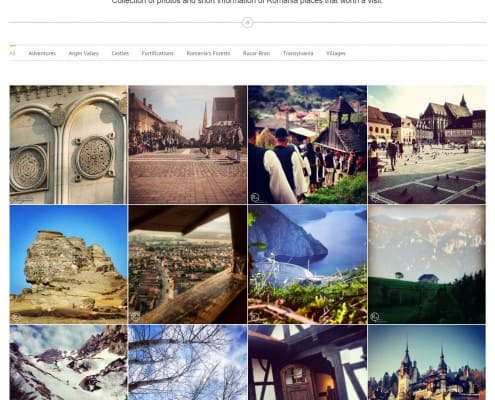Open the bare tree branches photo

point(188,363)
